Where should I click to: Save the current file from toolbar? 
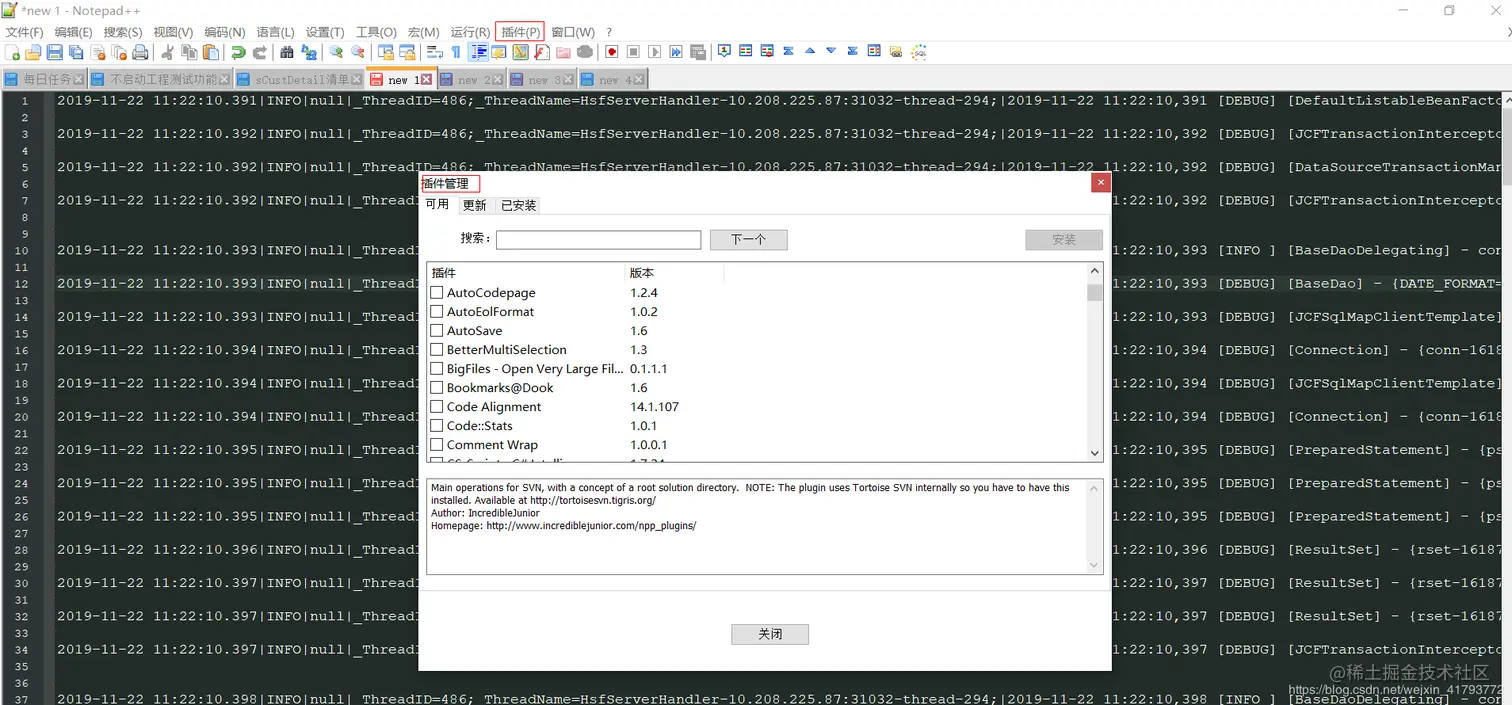55,52
